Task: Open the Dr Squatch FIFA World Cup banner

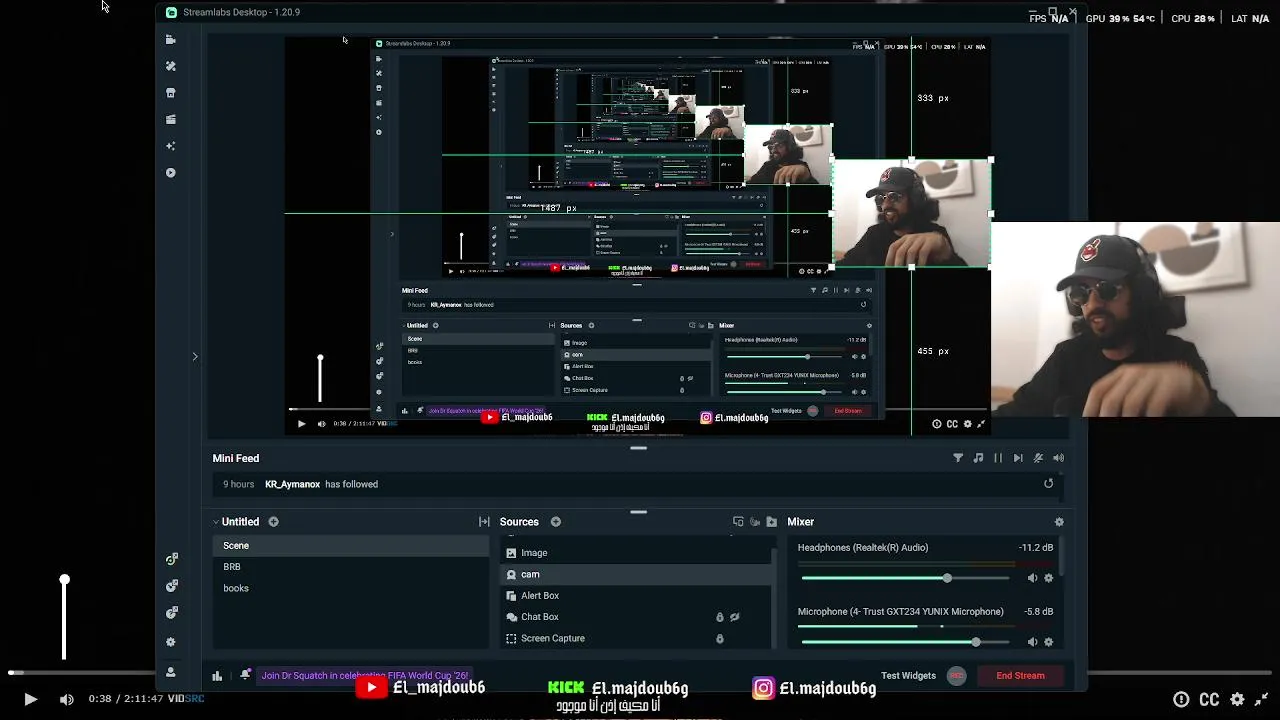Action: point(365,676)
